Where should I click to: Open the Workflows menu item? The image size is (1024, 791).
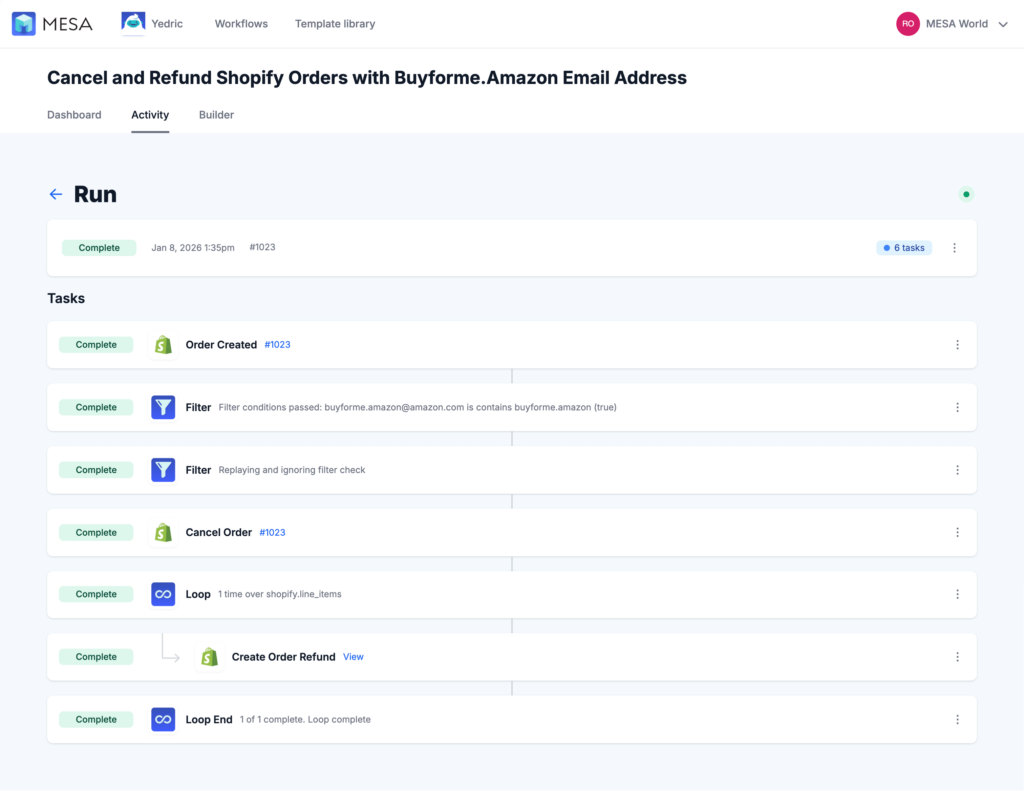[x=241, y=24]
